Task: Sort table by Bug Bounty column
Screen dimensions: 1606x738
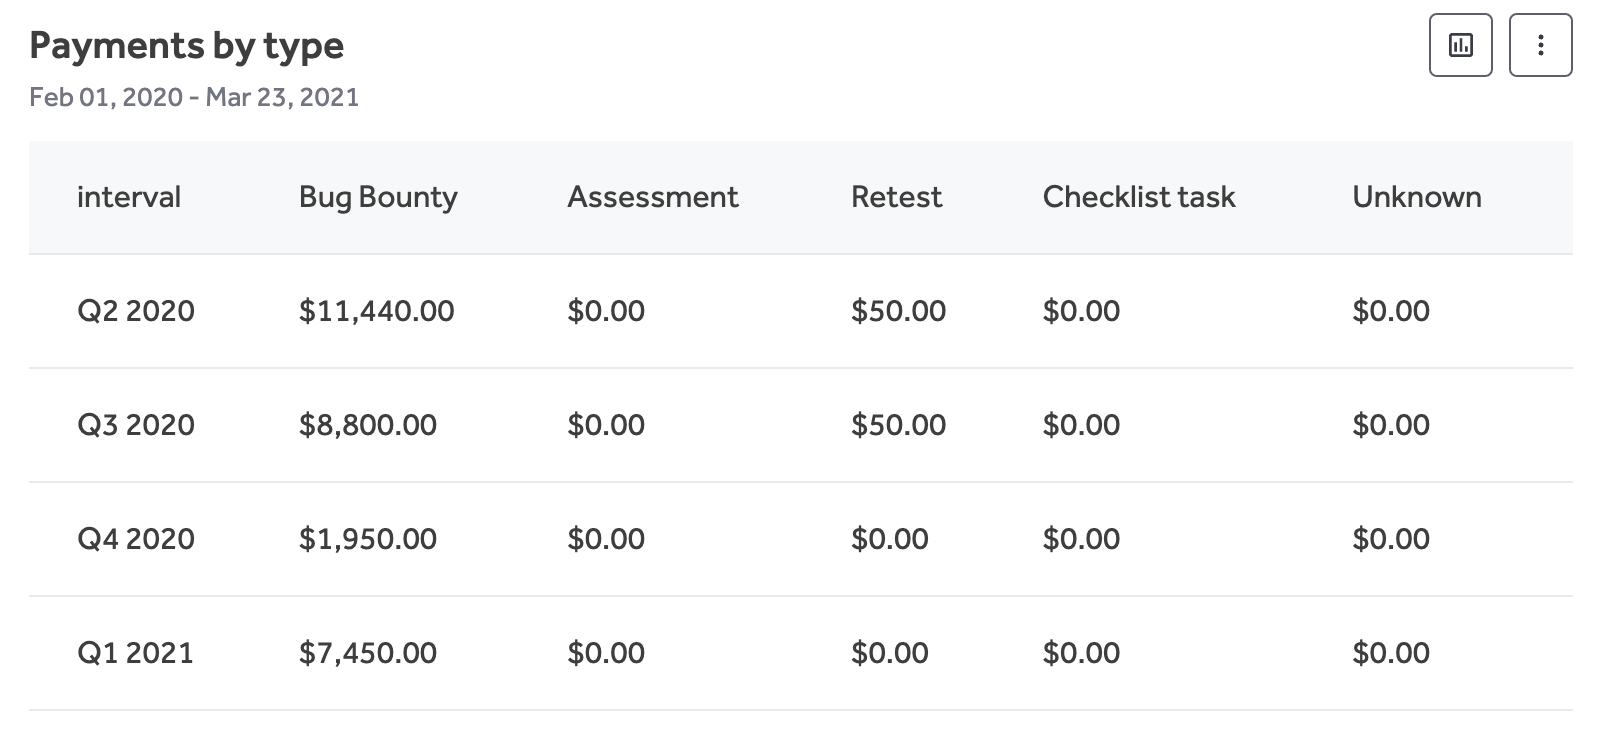Action: click(377, 197)
